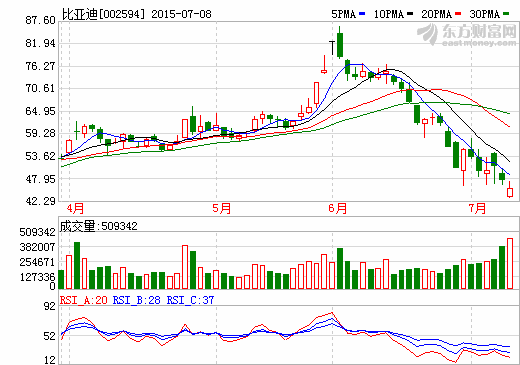The height and width of the screenshot is (365, 520).
Task: Click the RSI_C:37 indicator label
Action: click(190, 300)
